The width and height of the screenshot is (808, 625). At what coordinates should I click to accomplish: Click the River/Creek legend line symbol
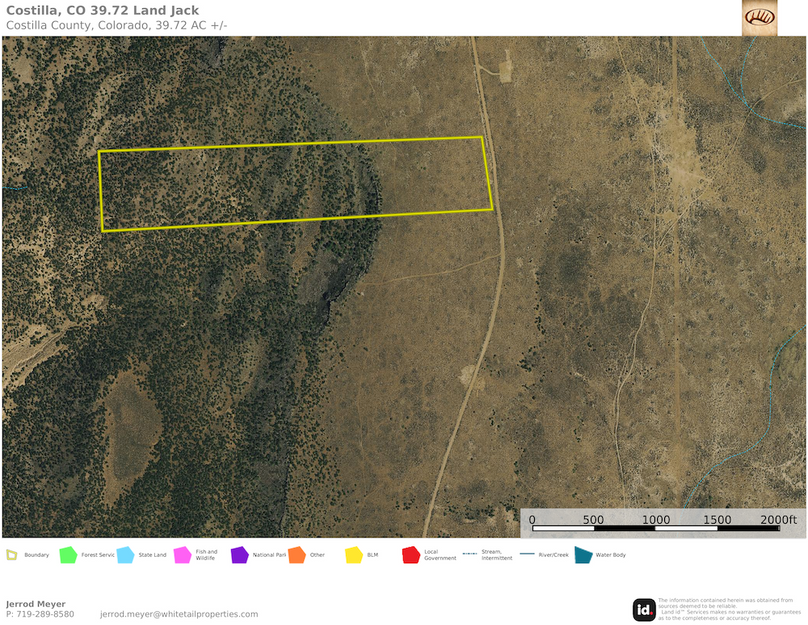[528, 552]
